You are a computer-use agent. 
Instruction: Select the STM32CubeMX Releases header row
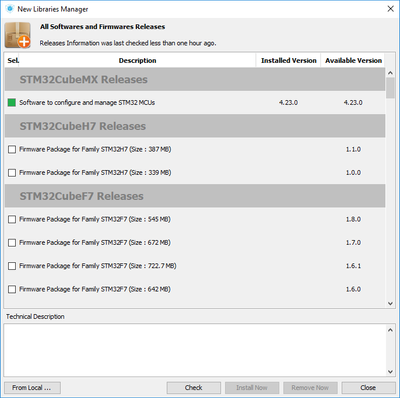point(195,79)
